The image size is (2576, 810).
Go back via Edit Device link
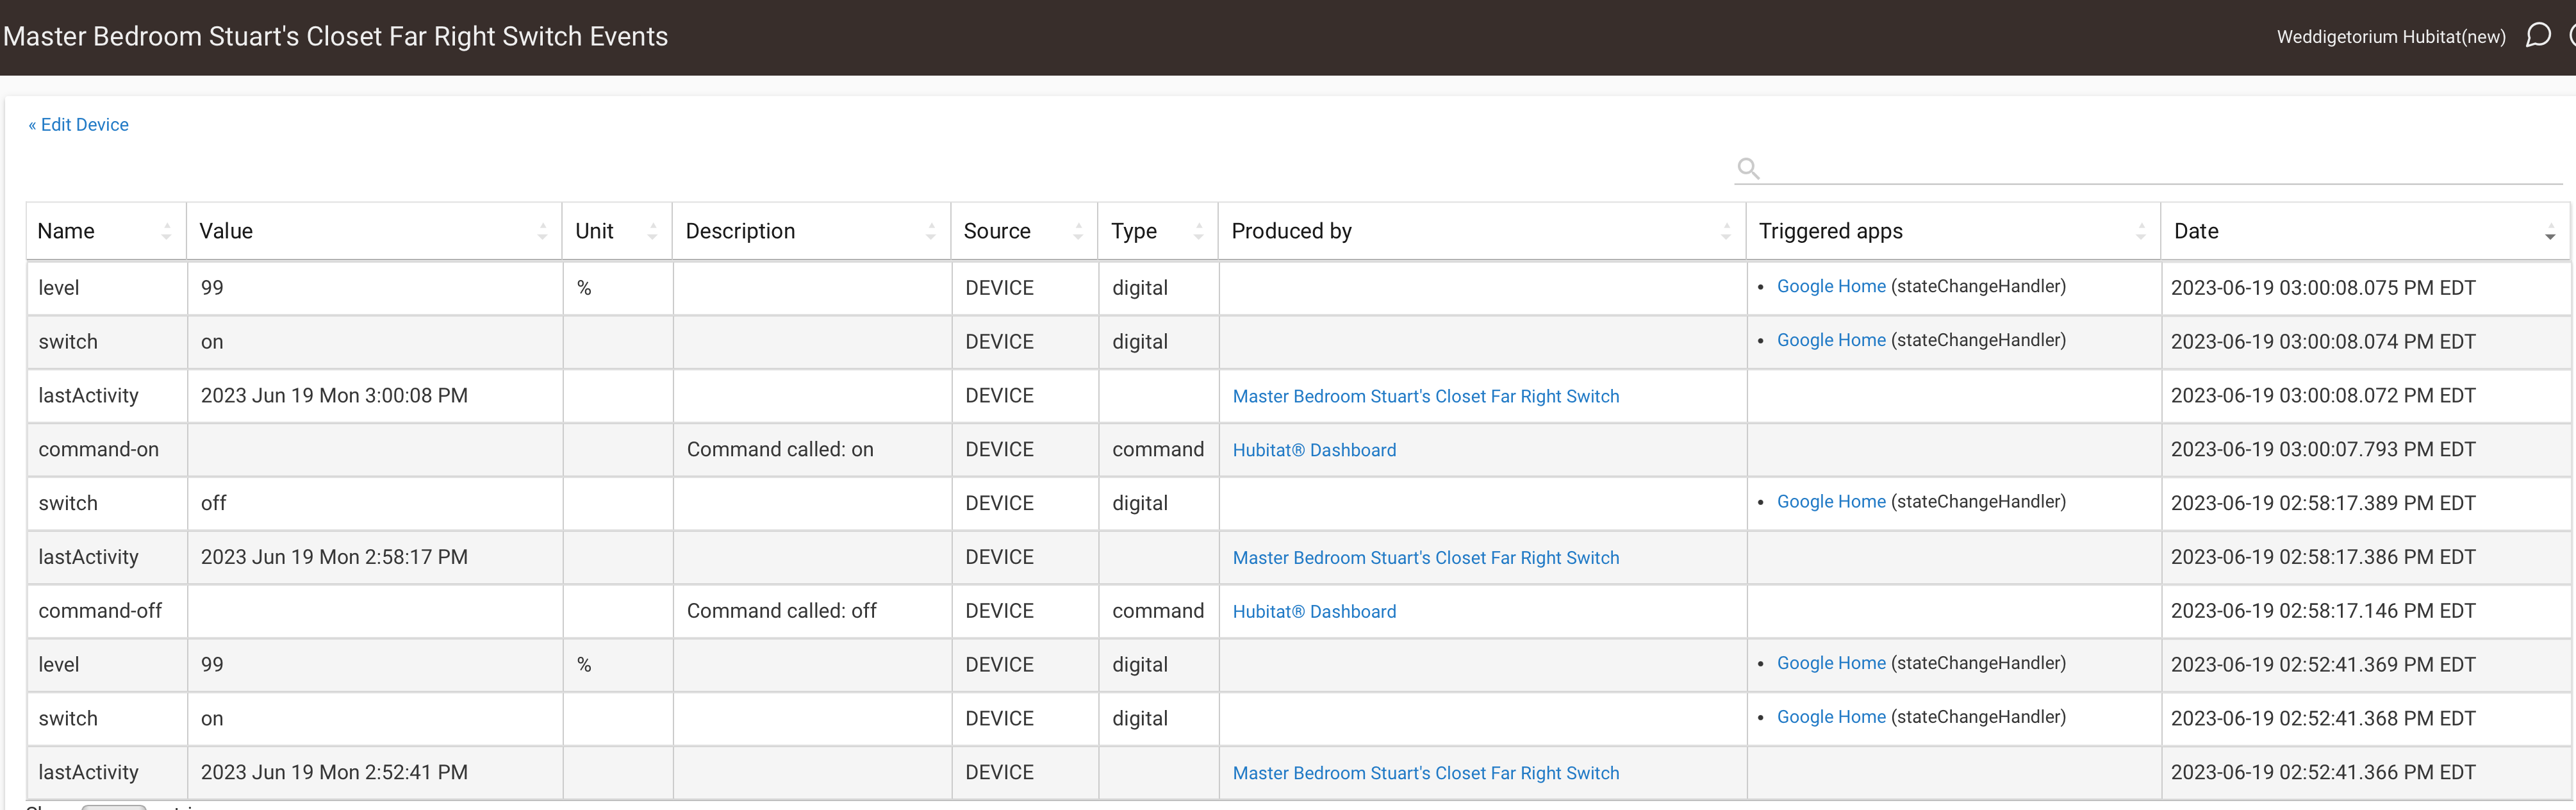click(78, 125)
